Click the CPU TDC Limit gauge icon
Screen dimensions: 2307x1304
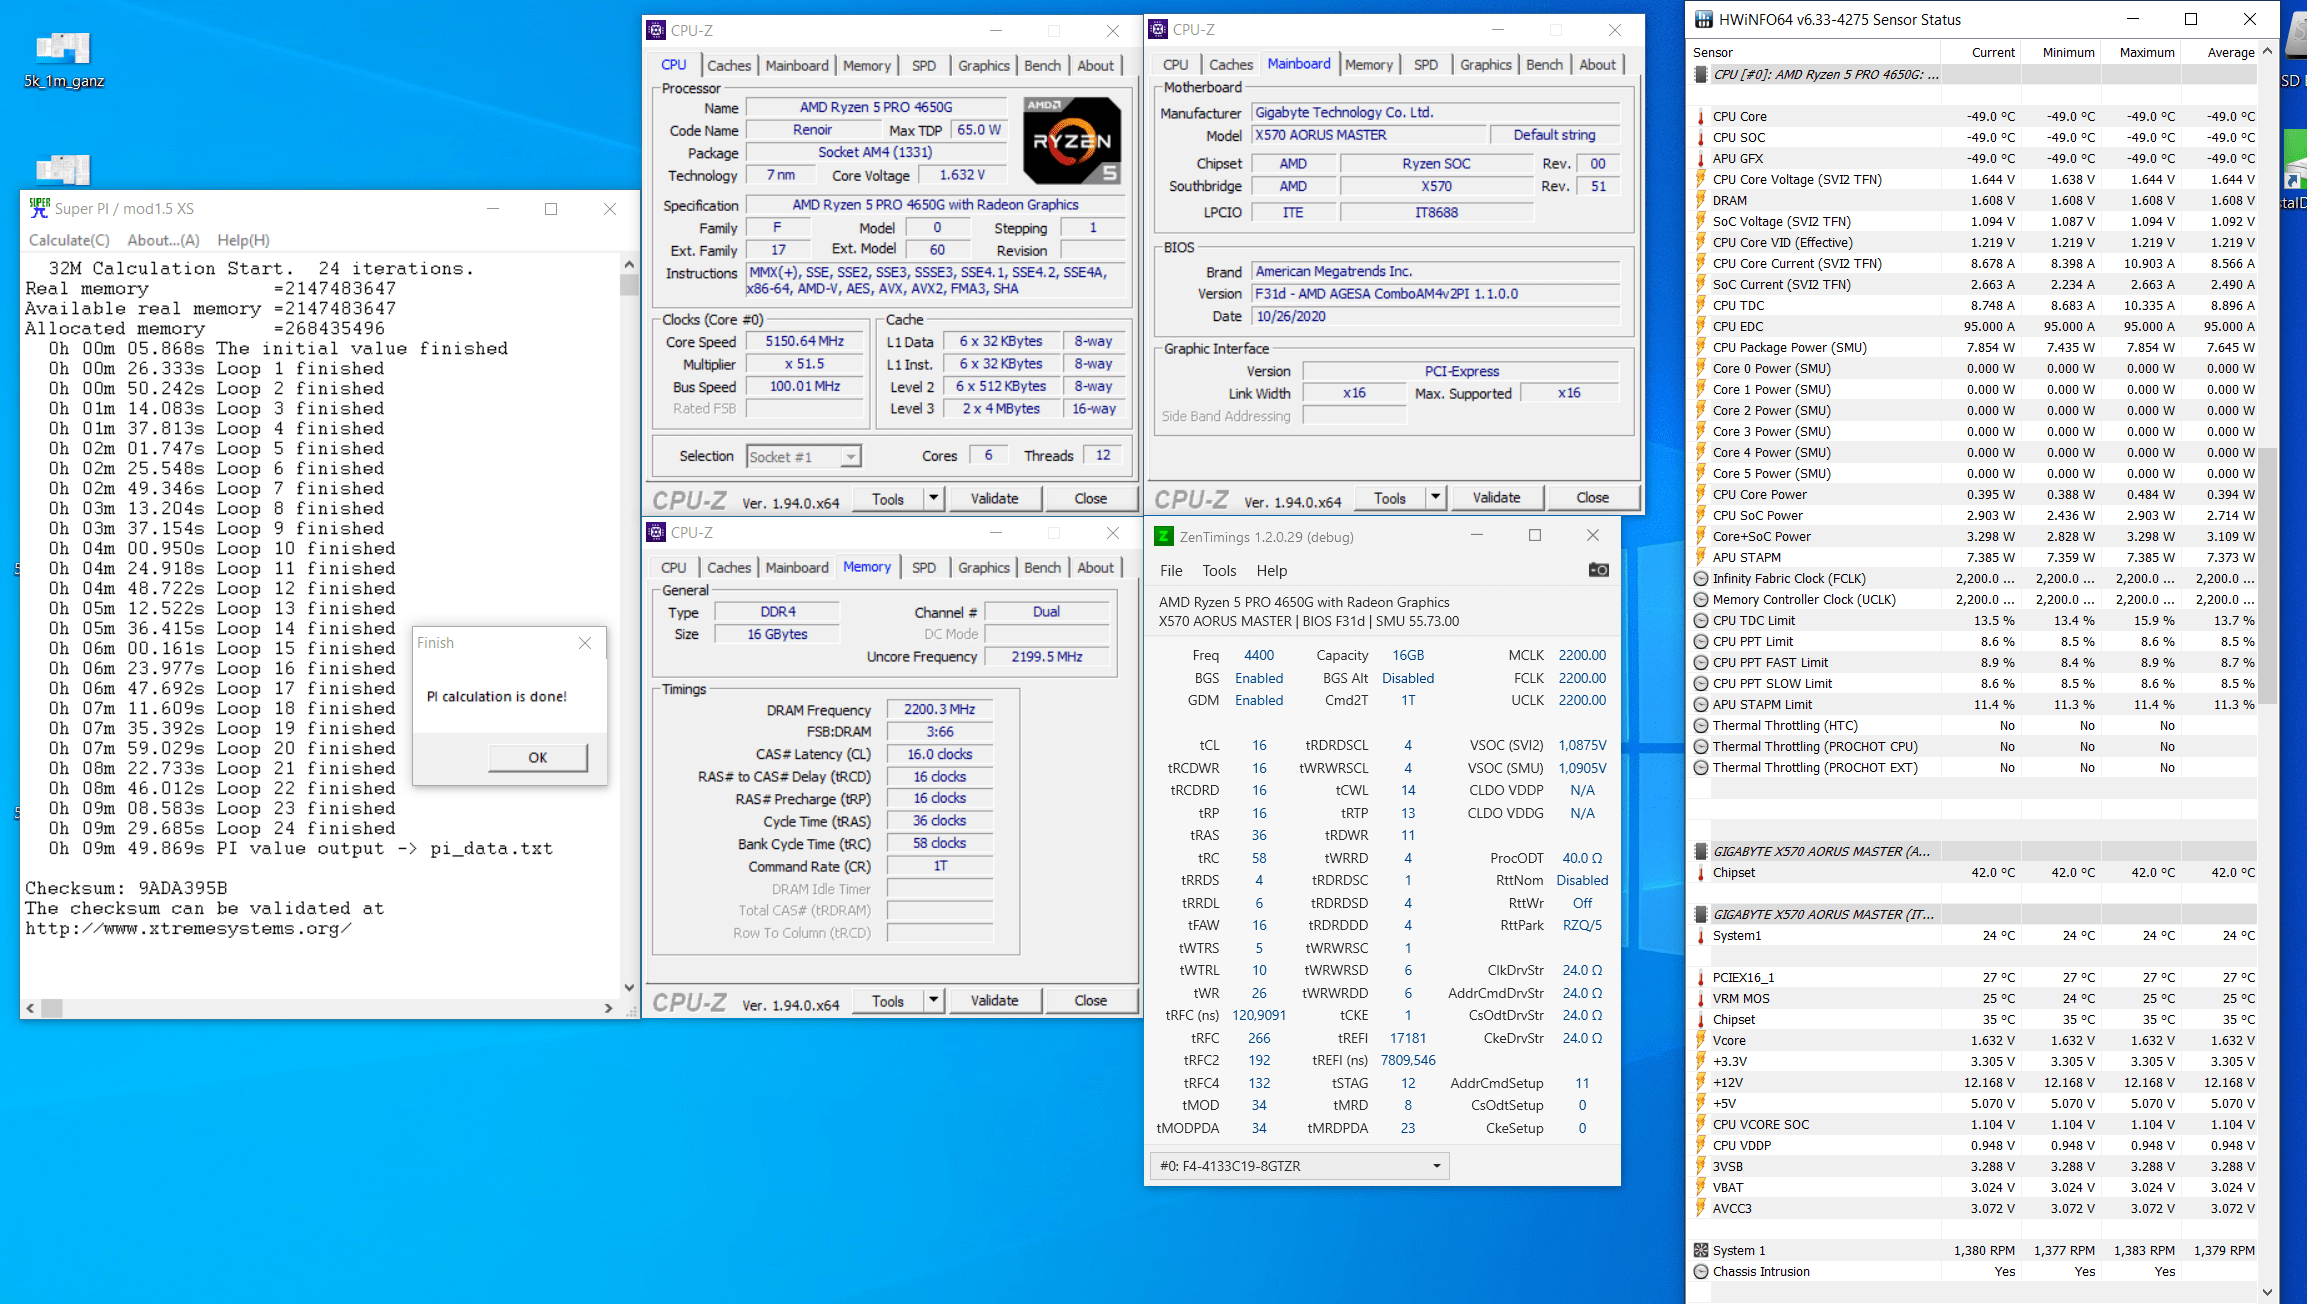[x=1701, y=621]
